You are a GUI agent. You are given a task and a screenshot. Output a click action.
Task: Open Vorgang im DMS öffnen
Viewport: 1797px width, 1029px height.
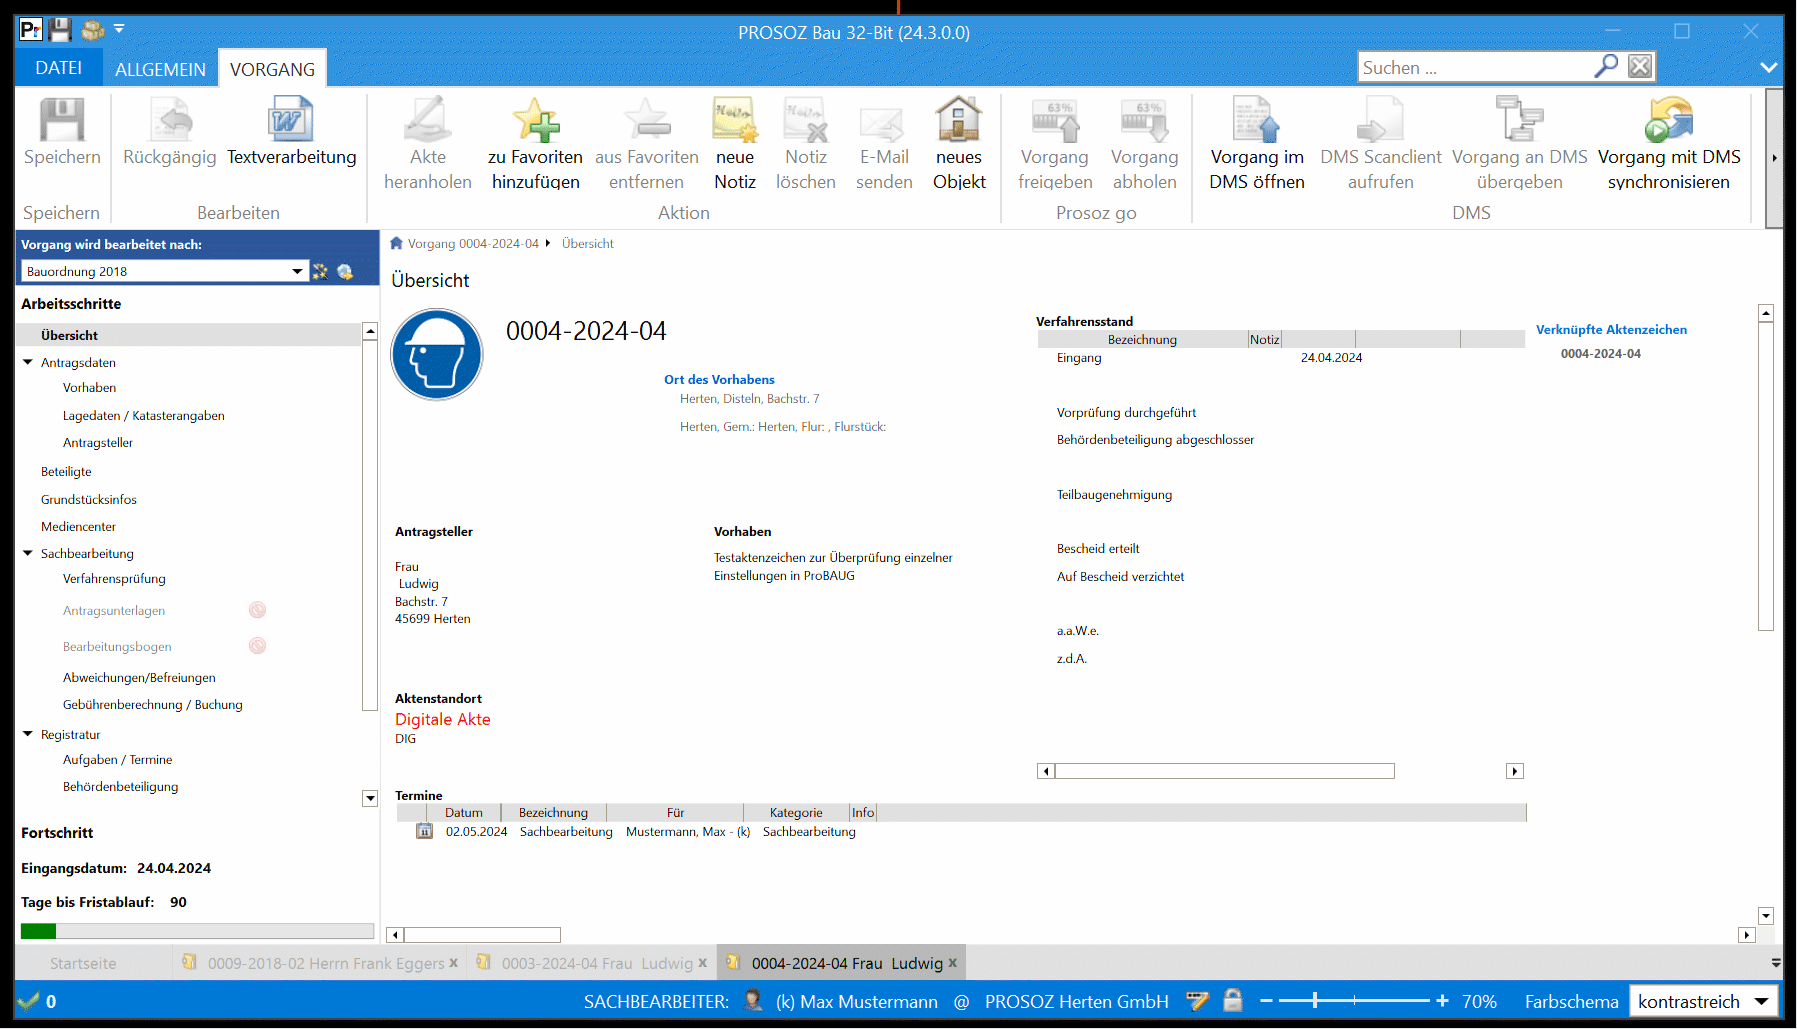1257,144
